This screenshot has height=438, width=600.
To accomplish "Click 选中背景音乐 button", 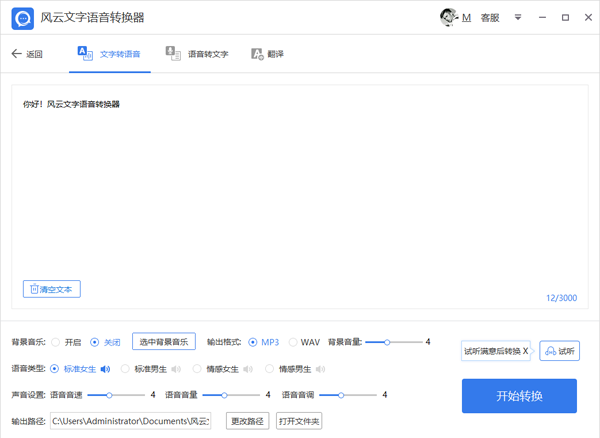I will coord(164,342).
